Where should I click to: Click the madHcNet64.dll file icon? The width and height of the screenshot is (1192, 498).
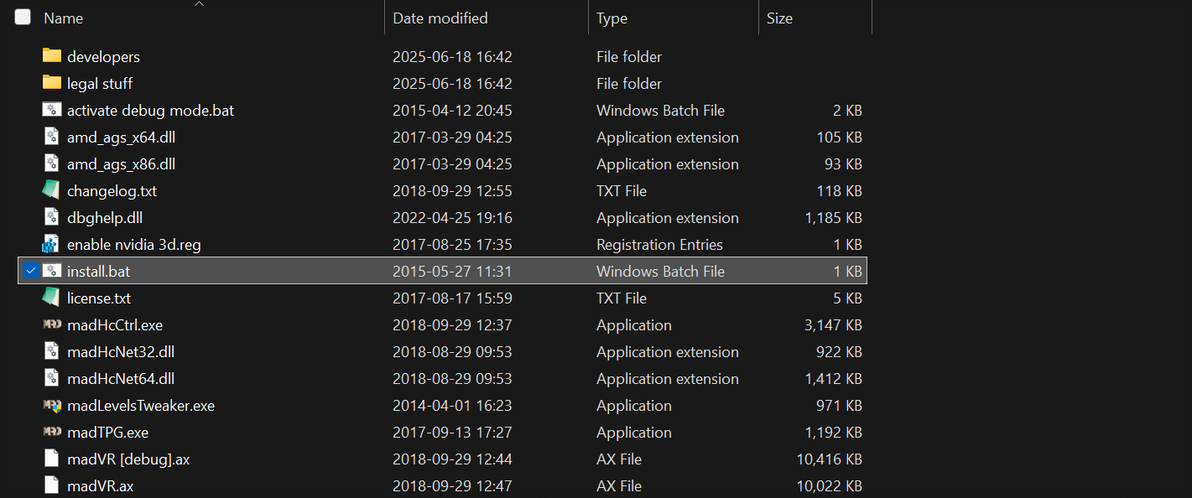pos(52,378)
